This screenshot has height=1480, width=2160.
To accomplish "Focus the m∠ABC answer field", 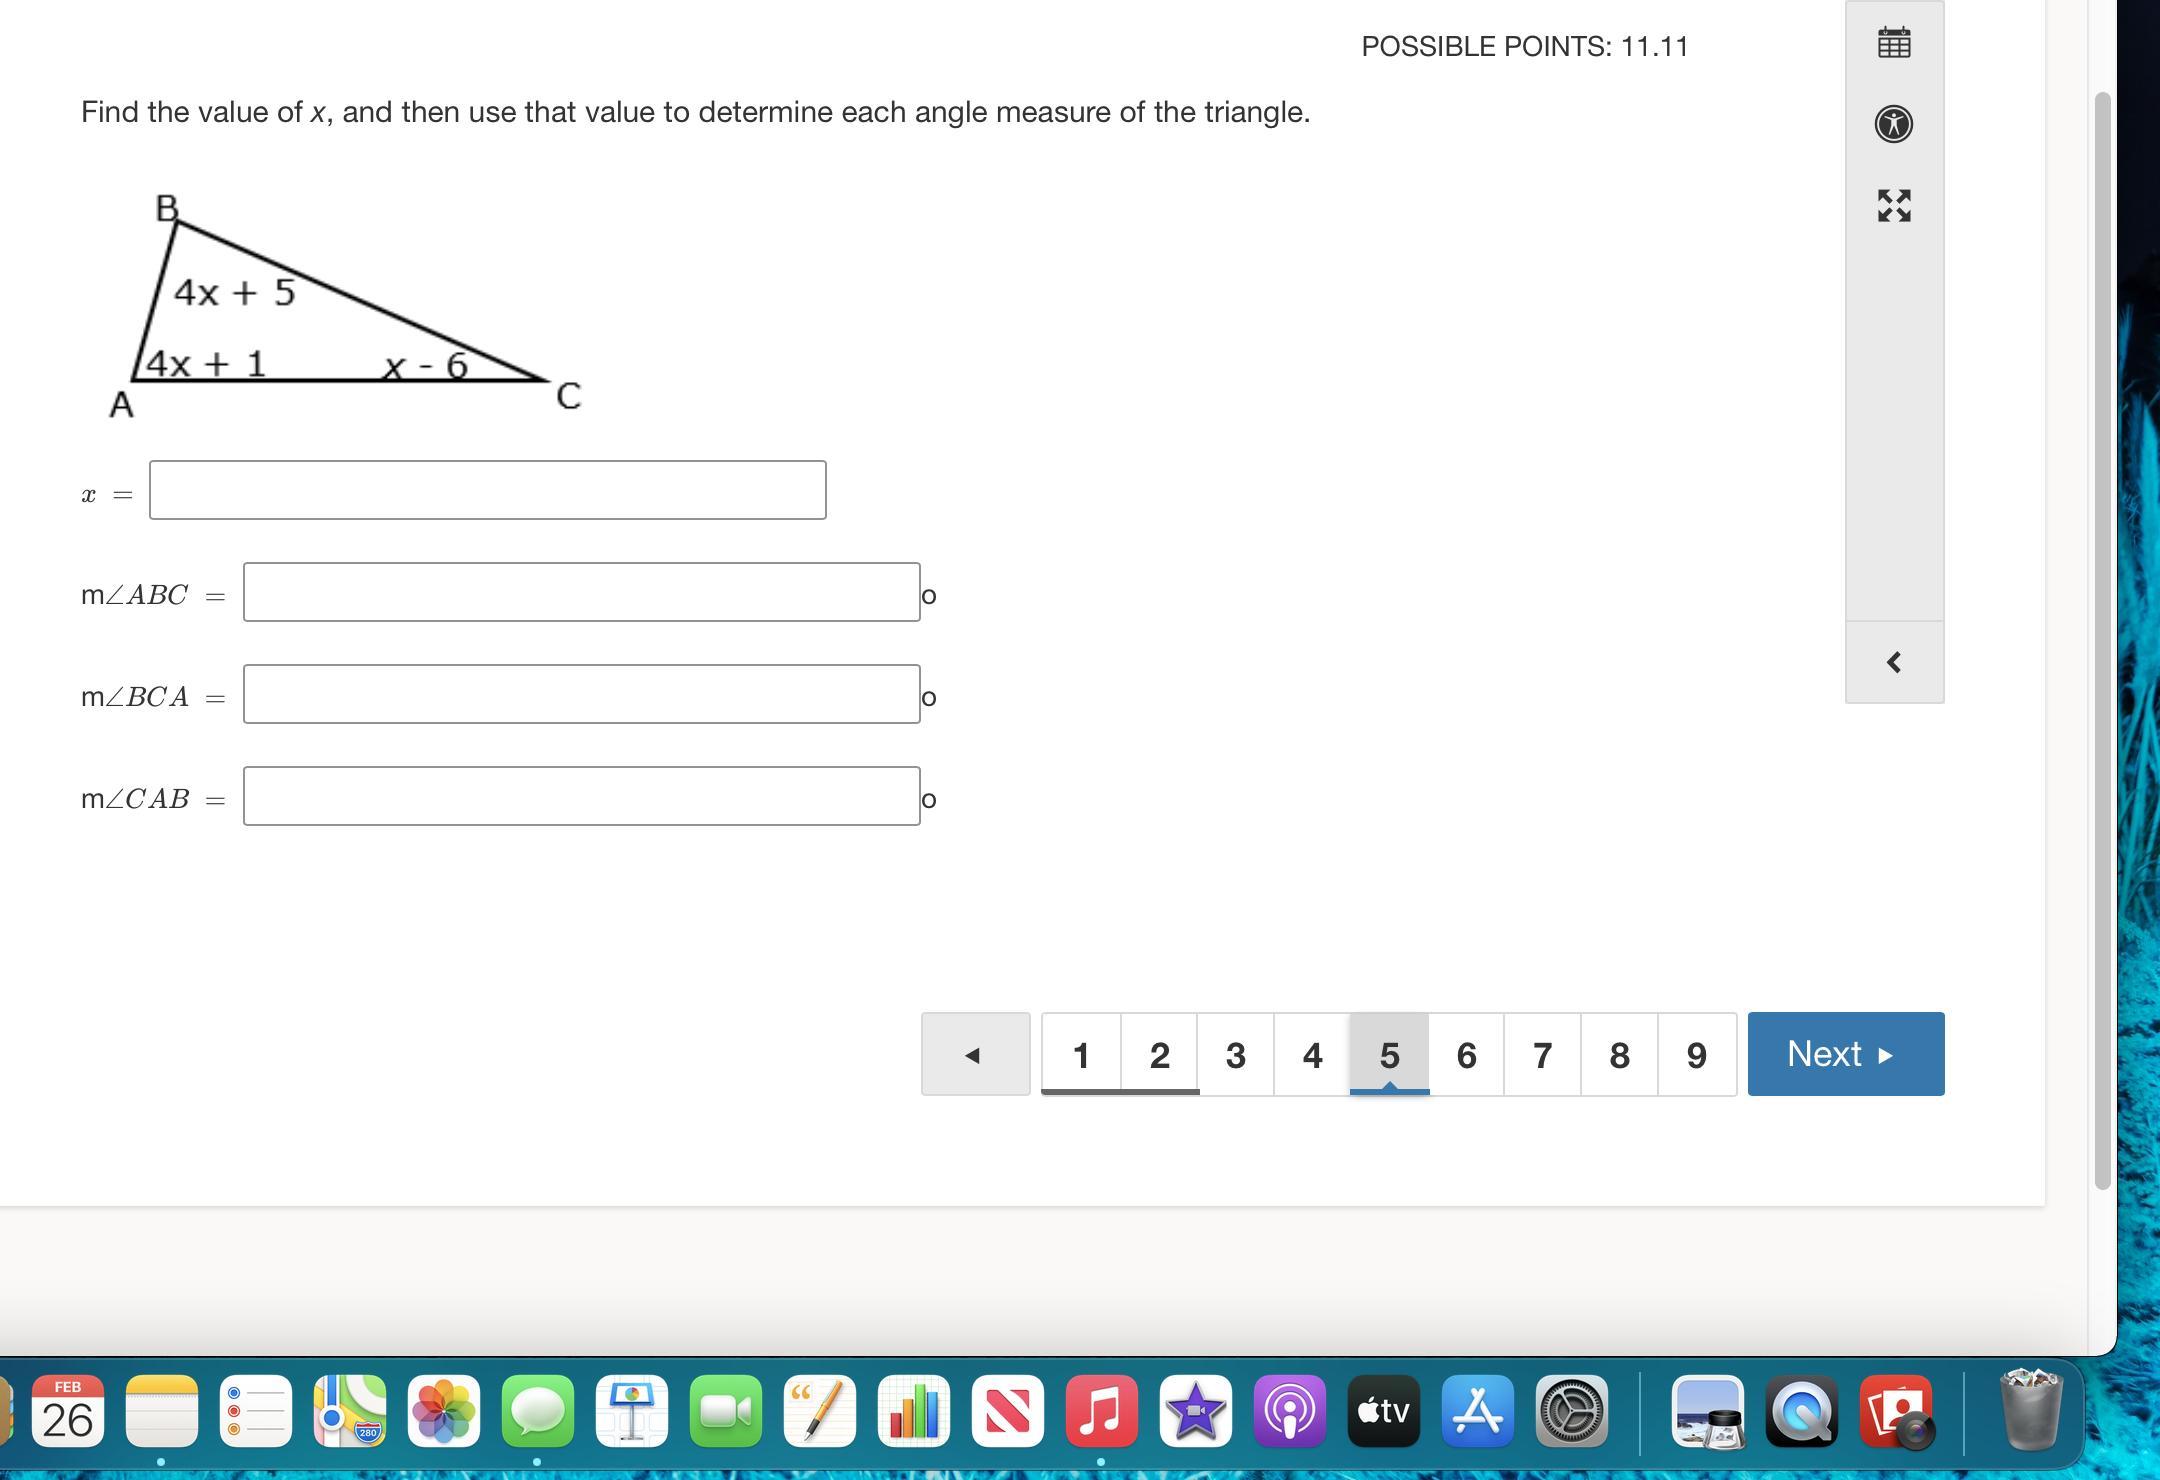I will [581, 592].
